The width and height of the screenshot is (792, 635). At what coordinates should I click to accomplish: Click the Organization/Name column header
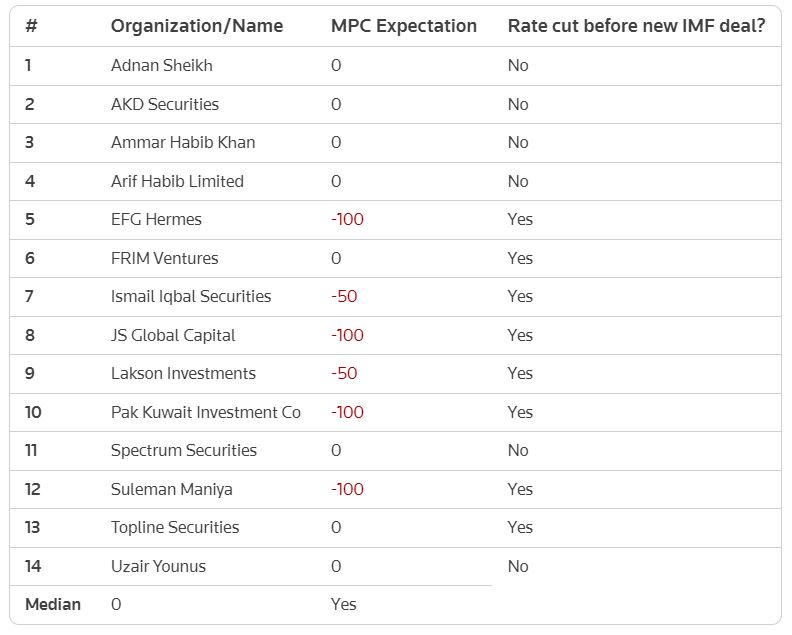click(x=196, y=26)
